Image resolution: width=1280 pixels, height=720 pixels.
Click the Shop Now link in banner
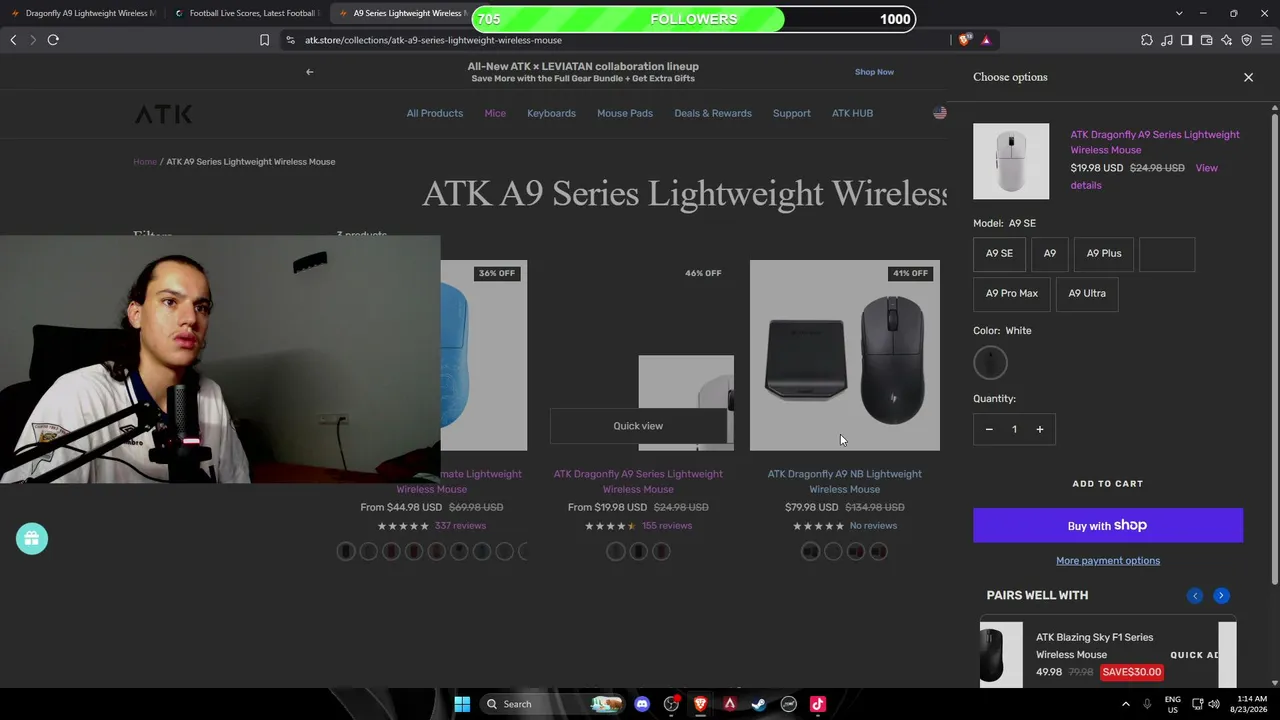tap(874, 72)
